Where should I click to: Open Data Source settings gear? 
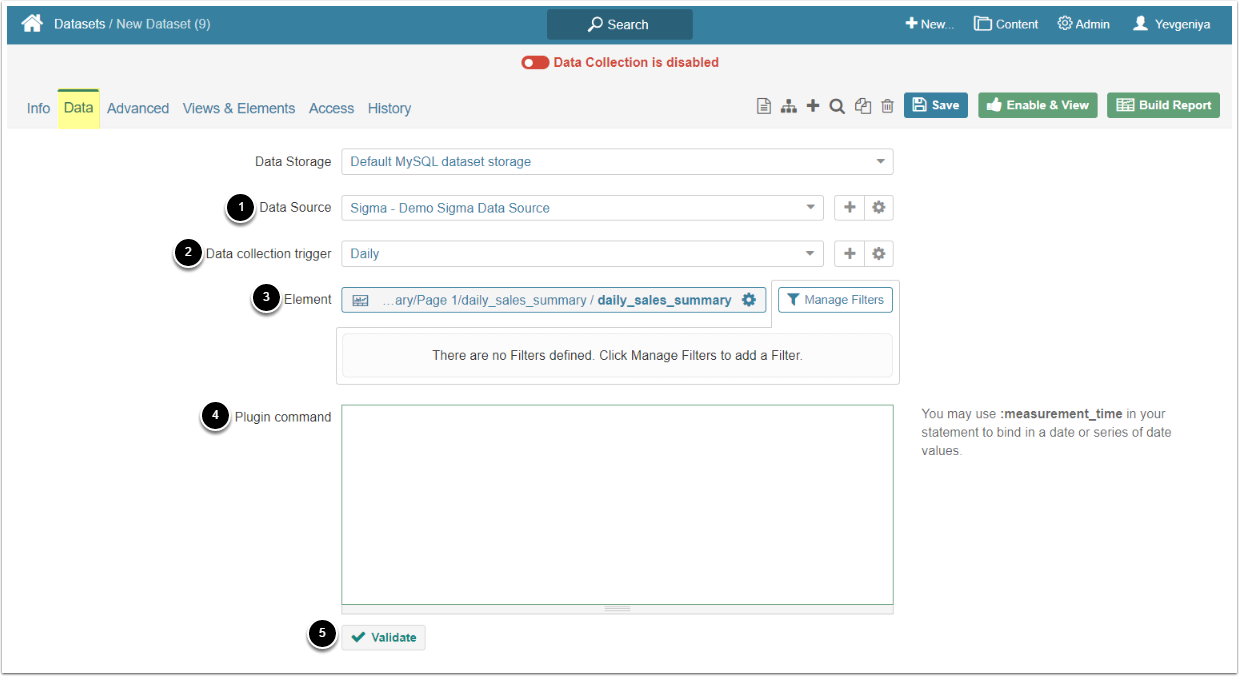(x=878, y=208)
